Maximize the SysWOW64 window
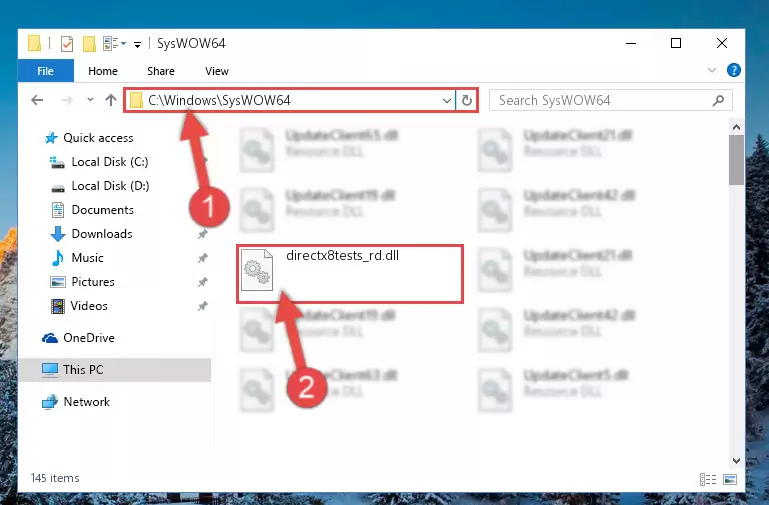769x505 pixels. [x=676, y=43]
